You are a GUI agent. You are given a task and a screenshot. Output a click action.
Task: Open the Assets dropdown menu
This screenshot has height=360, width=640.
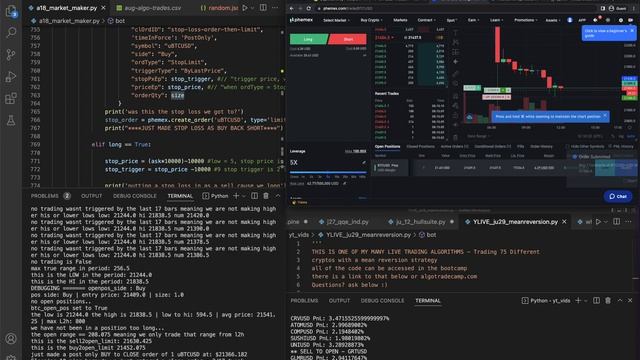tap(553, 20)
